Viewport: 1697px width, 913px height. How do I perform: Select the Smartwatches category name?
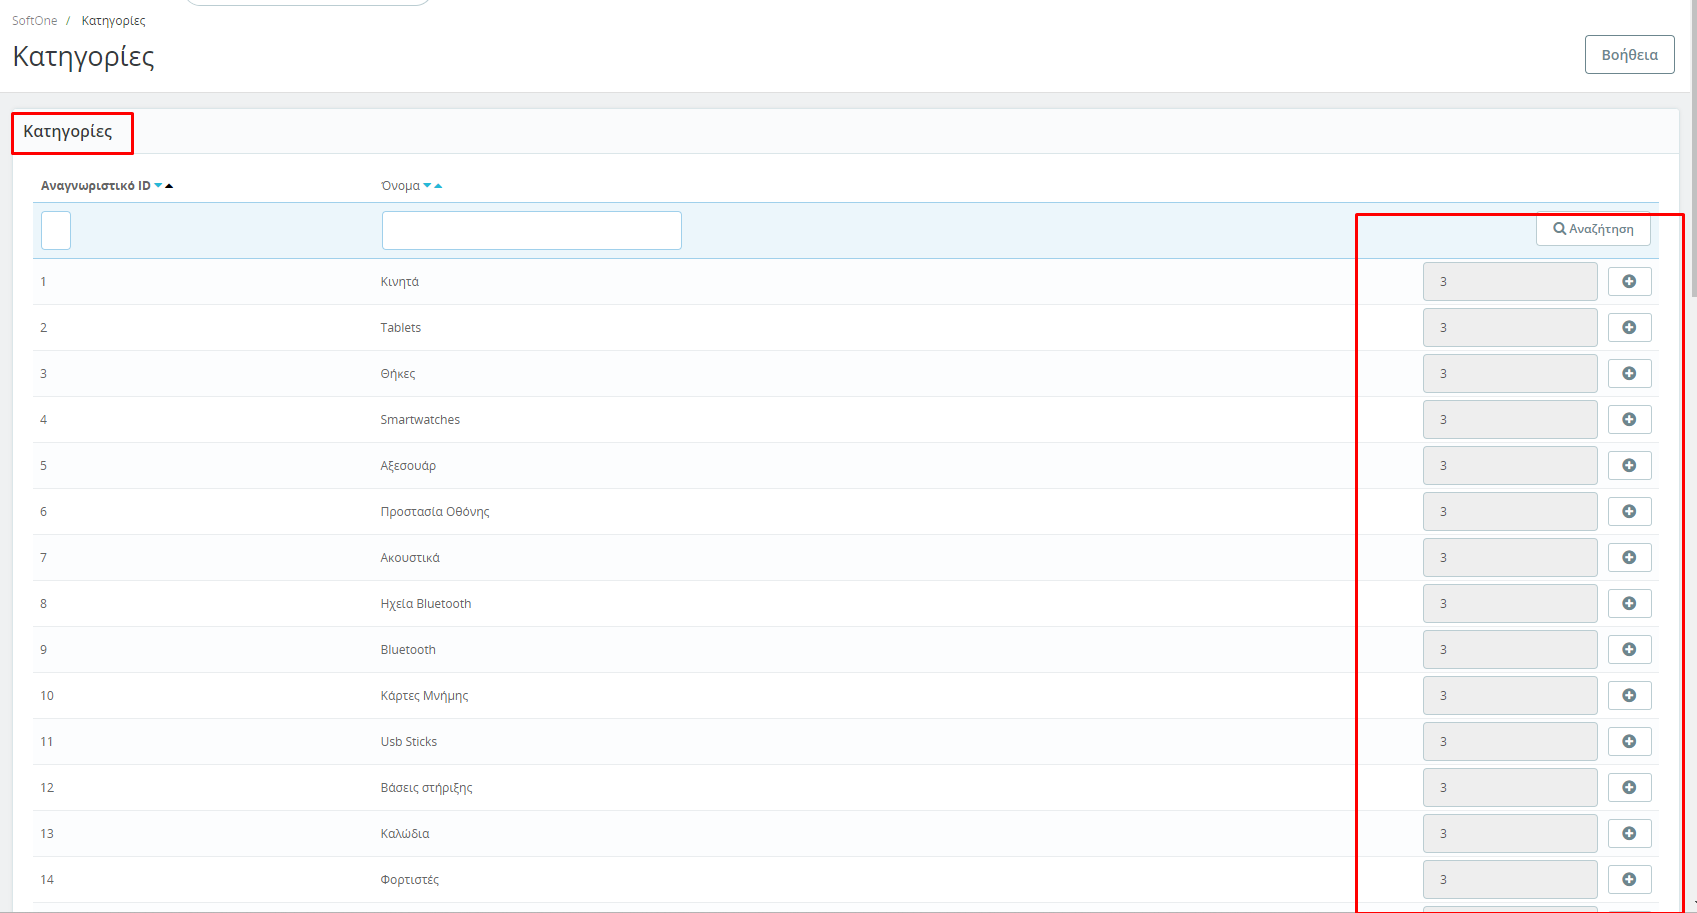pos(420,420)
